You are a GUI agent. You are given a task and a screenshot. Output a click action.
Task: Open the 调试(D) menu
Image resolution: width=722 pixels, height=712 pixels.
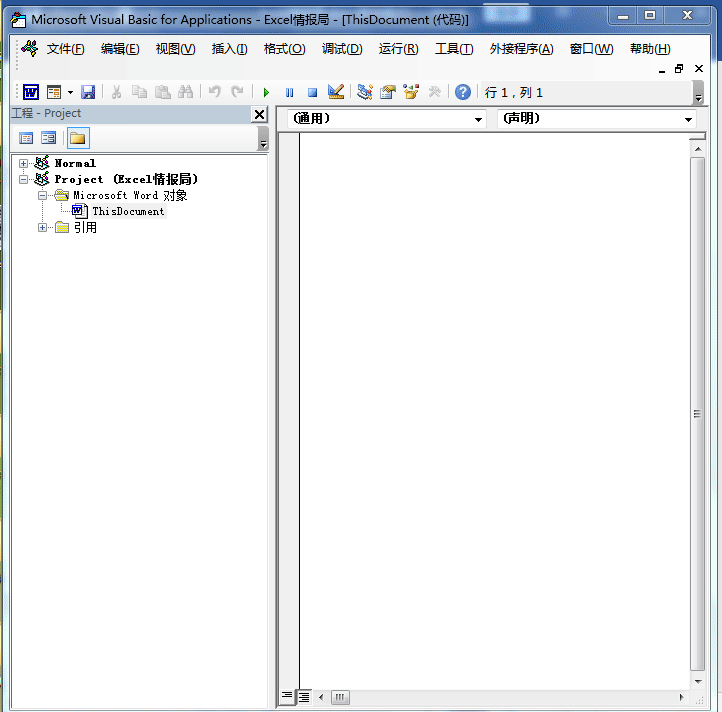(x=342, y=49)
